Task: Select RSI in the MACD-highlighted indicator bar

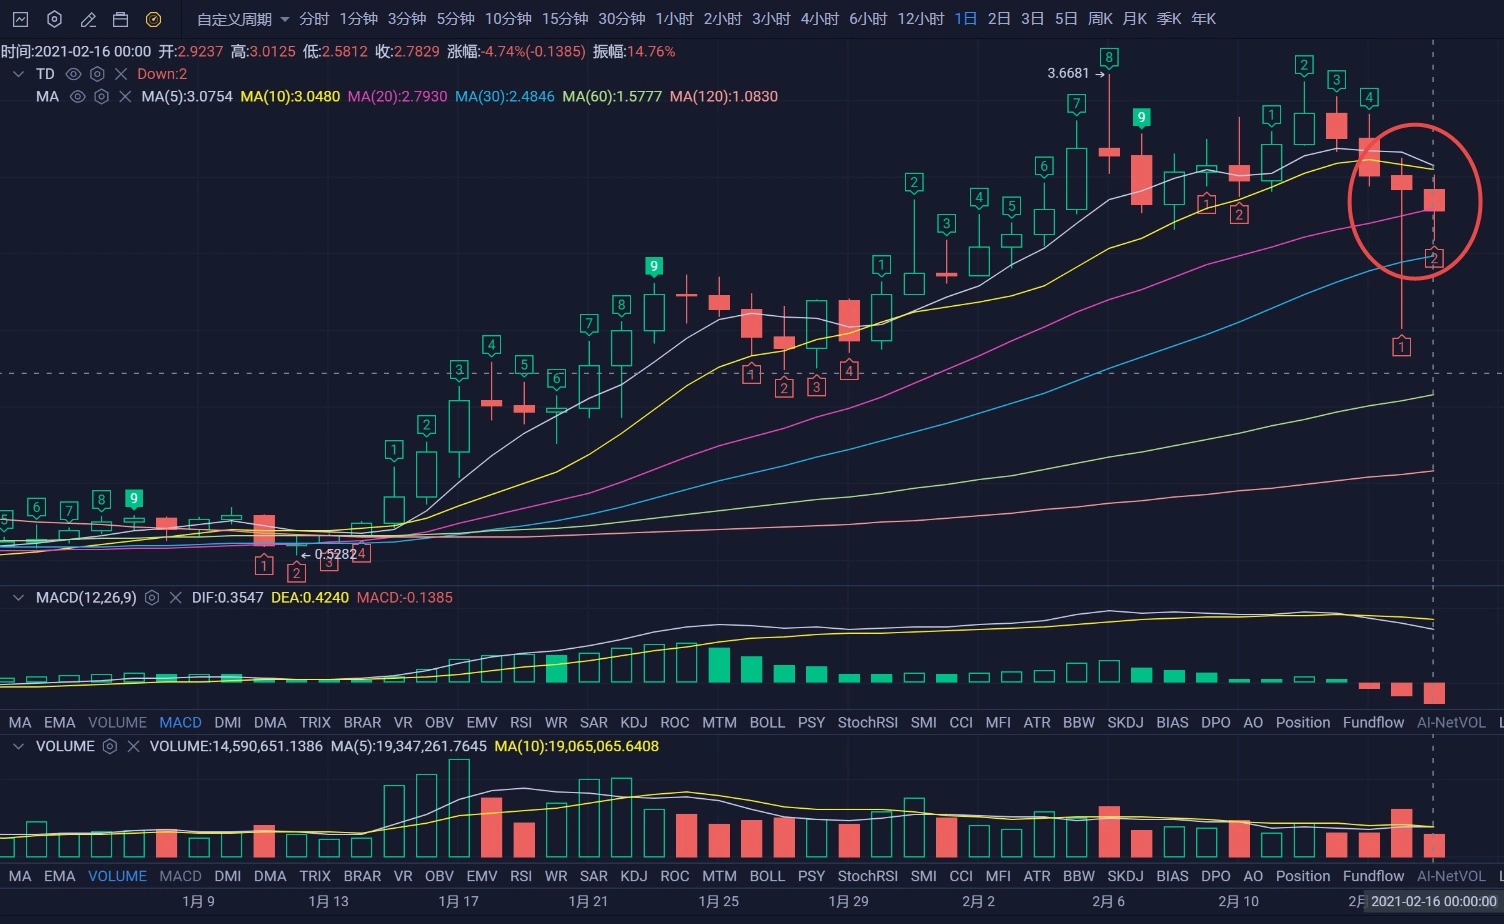Action: (521, 722)
